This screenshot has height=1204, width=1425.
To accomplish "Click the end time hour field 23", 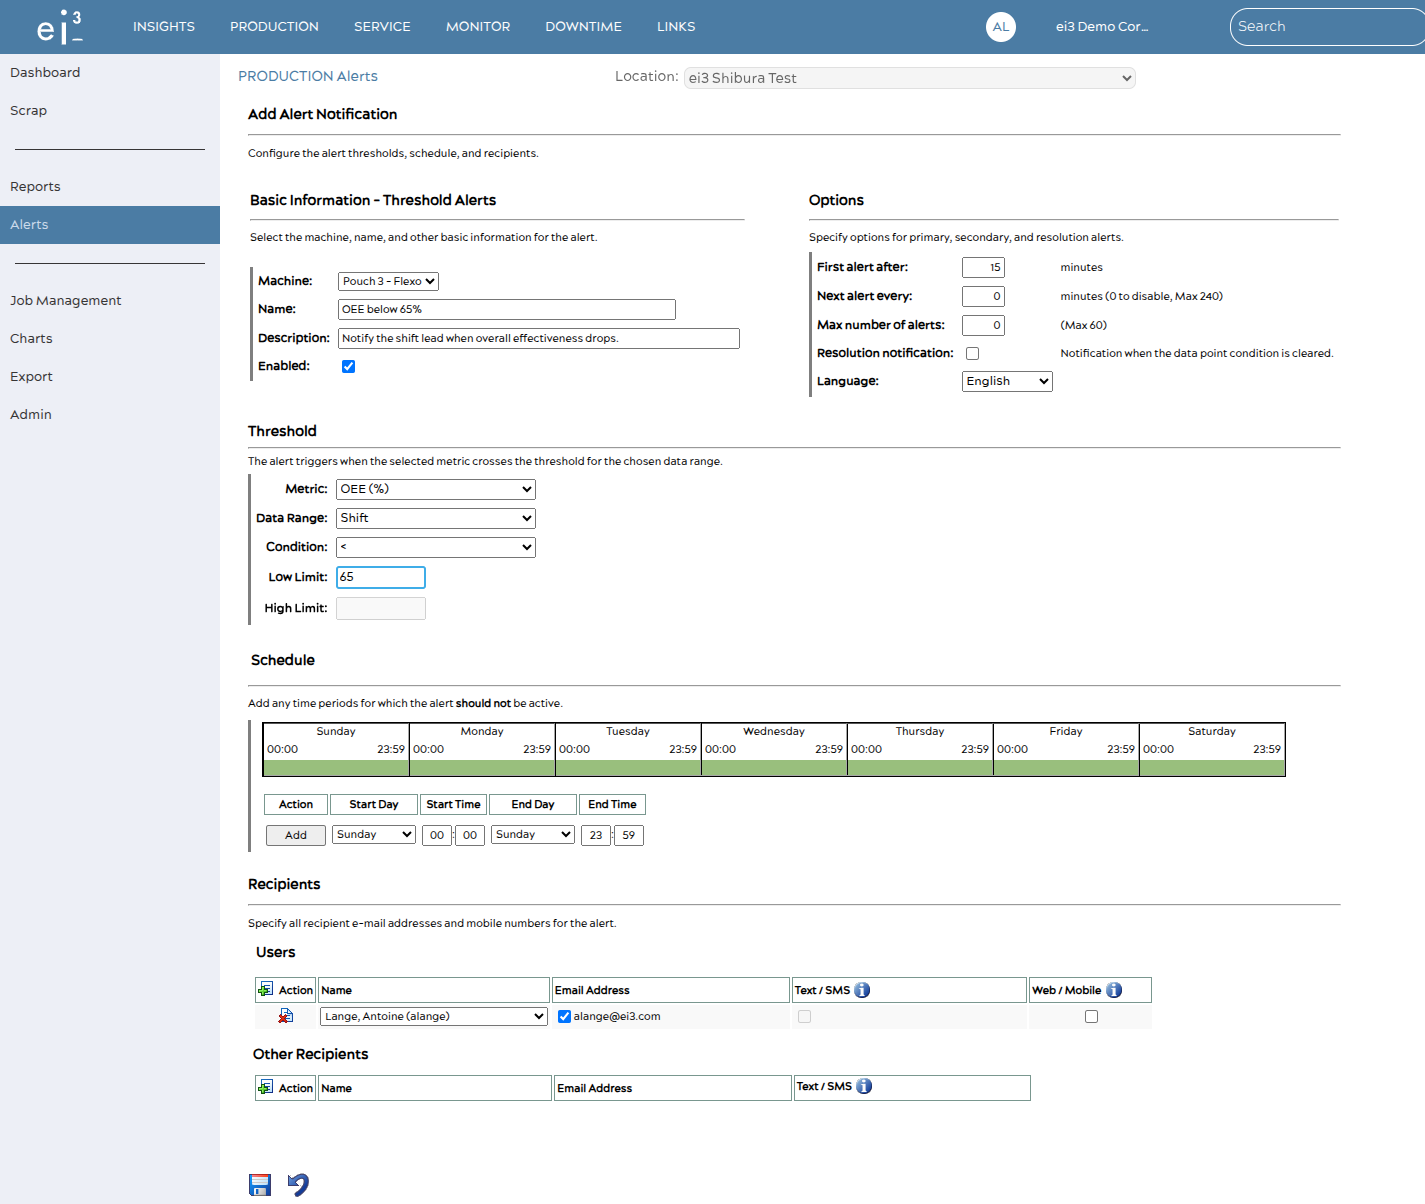I will [x=596, y=835].
